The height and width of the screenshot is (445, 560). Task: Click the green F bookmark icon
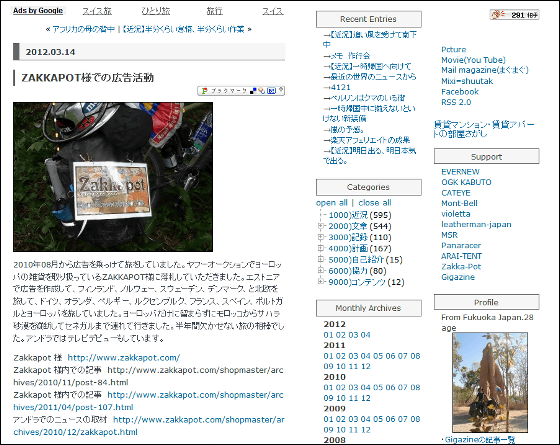click(x=204, y=91)
